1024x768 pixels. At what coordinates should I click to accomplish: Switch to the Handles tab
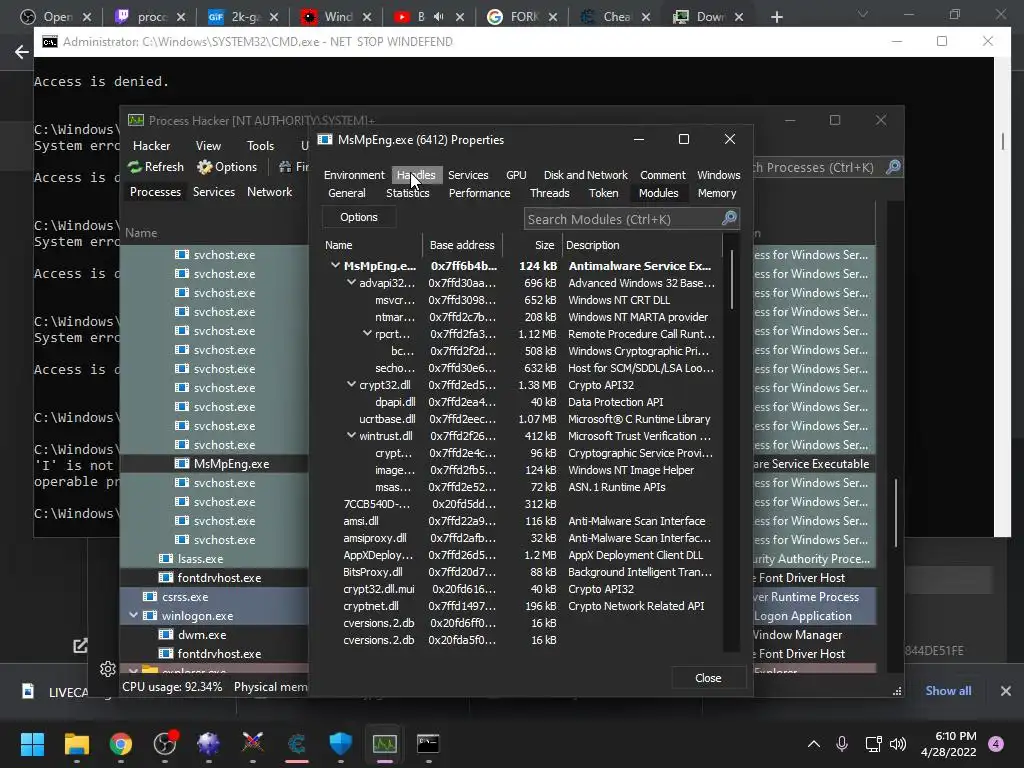click(x=416, y=175)
